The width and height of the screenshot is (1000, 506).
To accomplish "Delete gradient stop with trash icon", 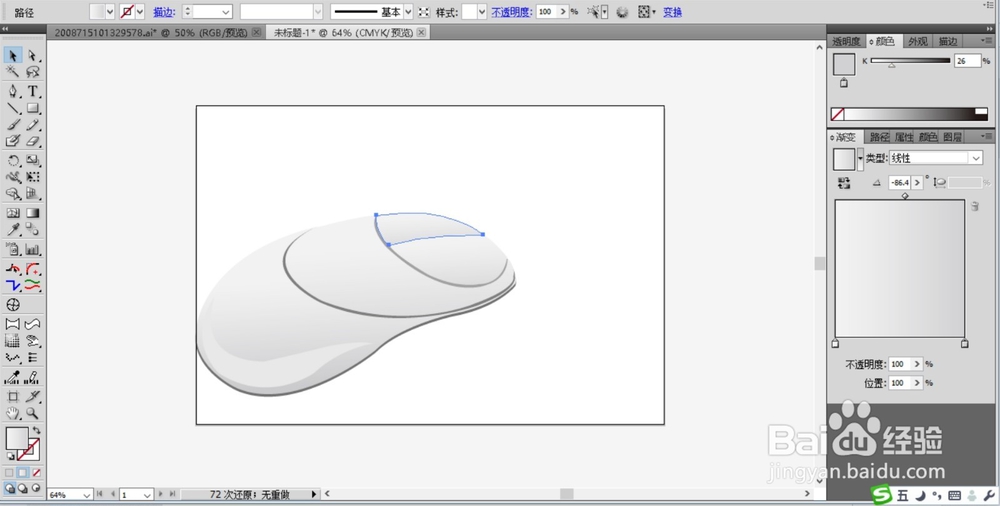I will (x=974, y=206).
